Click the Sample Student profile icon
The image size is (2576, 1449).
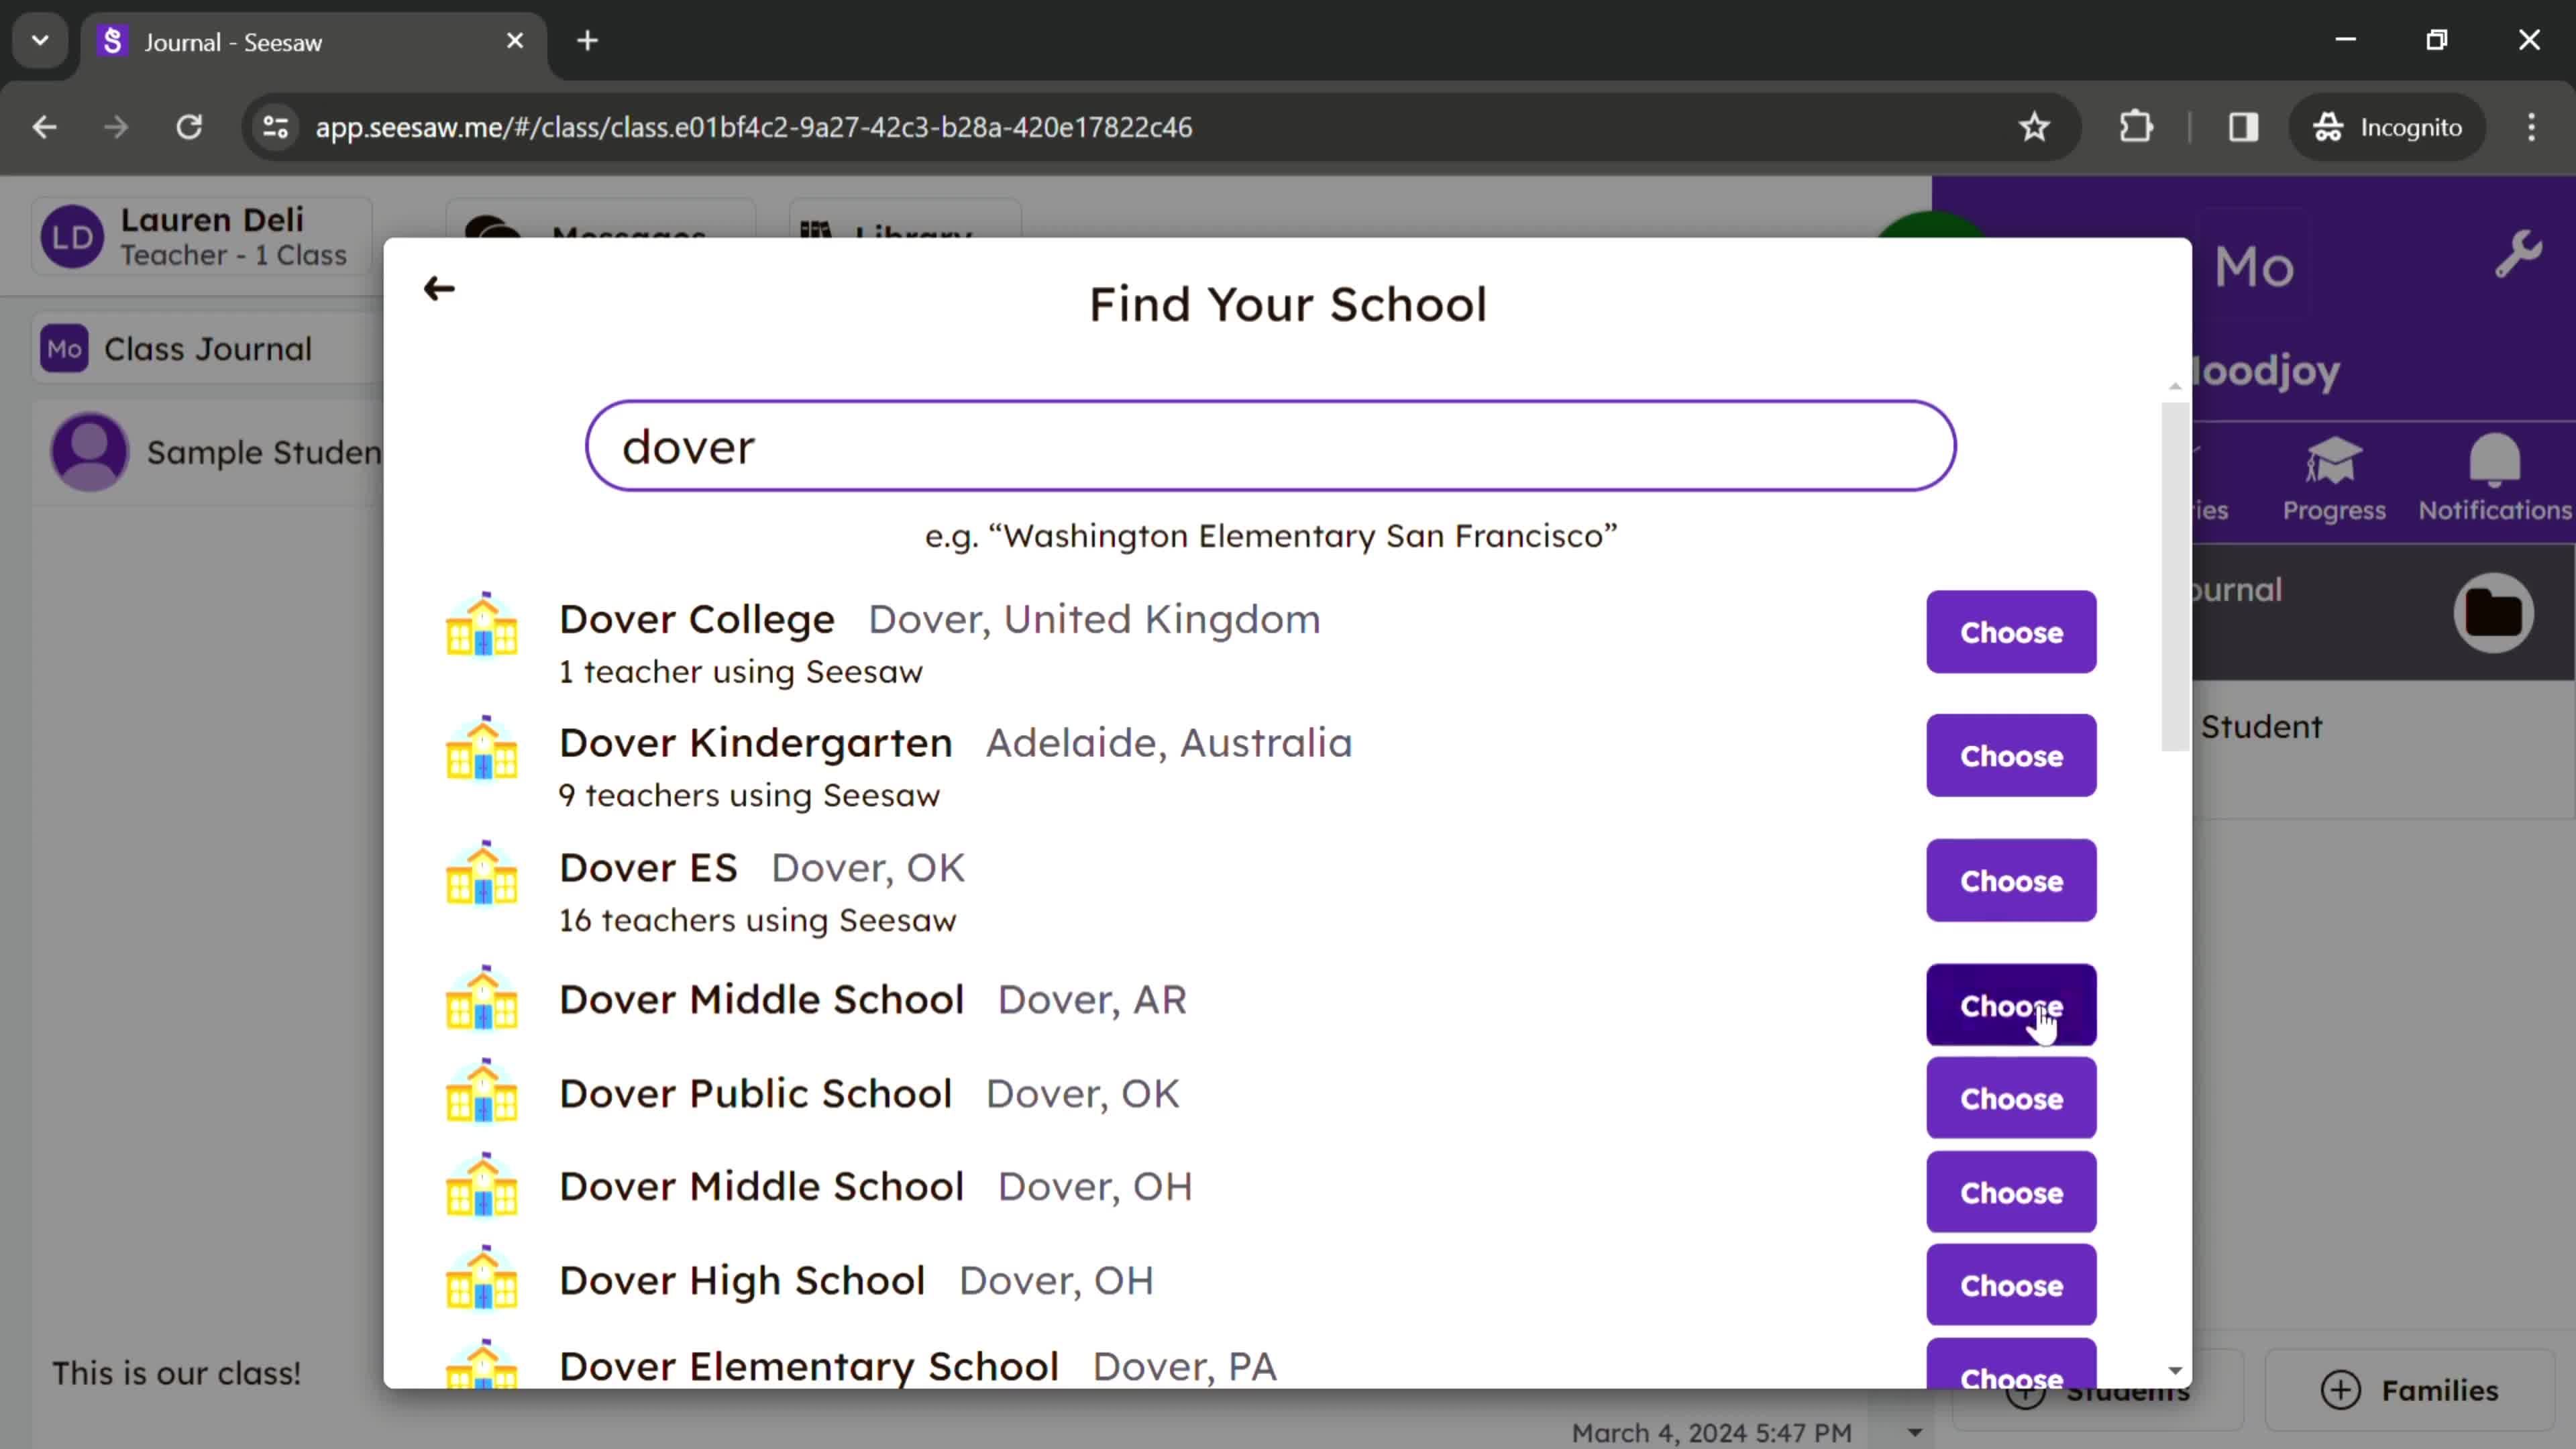[x=92, y=451]
